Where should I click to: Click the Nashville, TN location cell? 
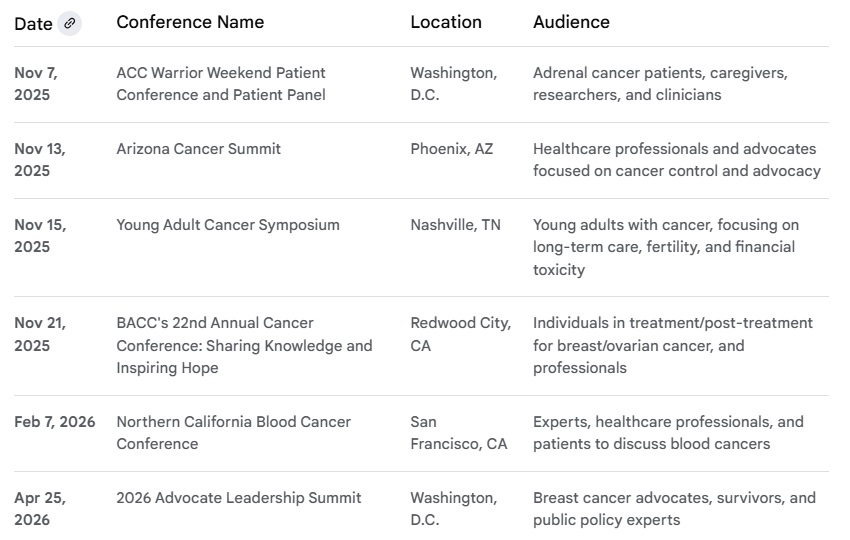pos(456,225)
